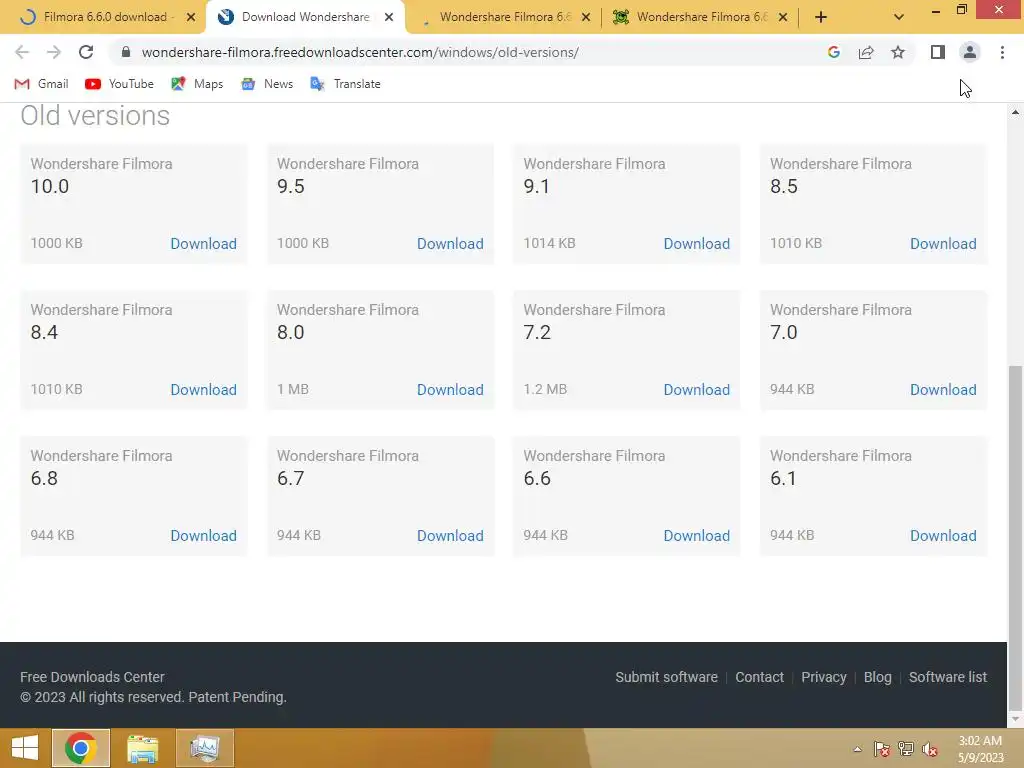Download Wondershare Filmora 6.8
This screenshot has width=1024, height=768.
pyautogui.click(x=203, y=536)
